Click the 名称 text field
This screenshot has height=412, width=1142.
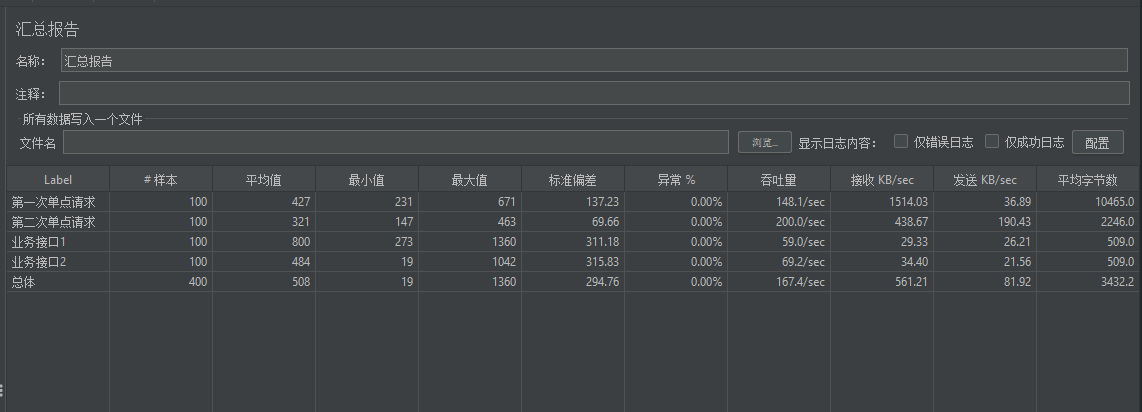tap(594, 60)
